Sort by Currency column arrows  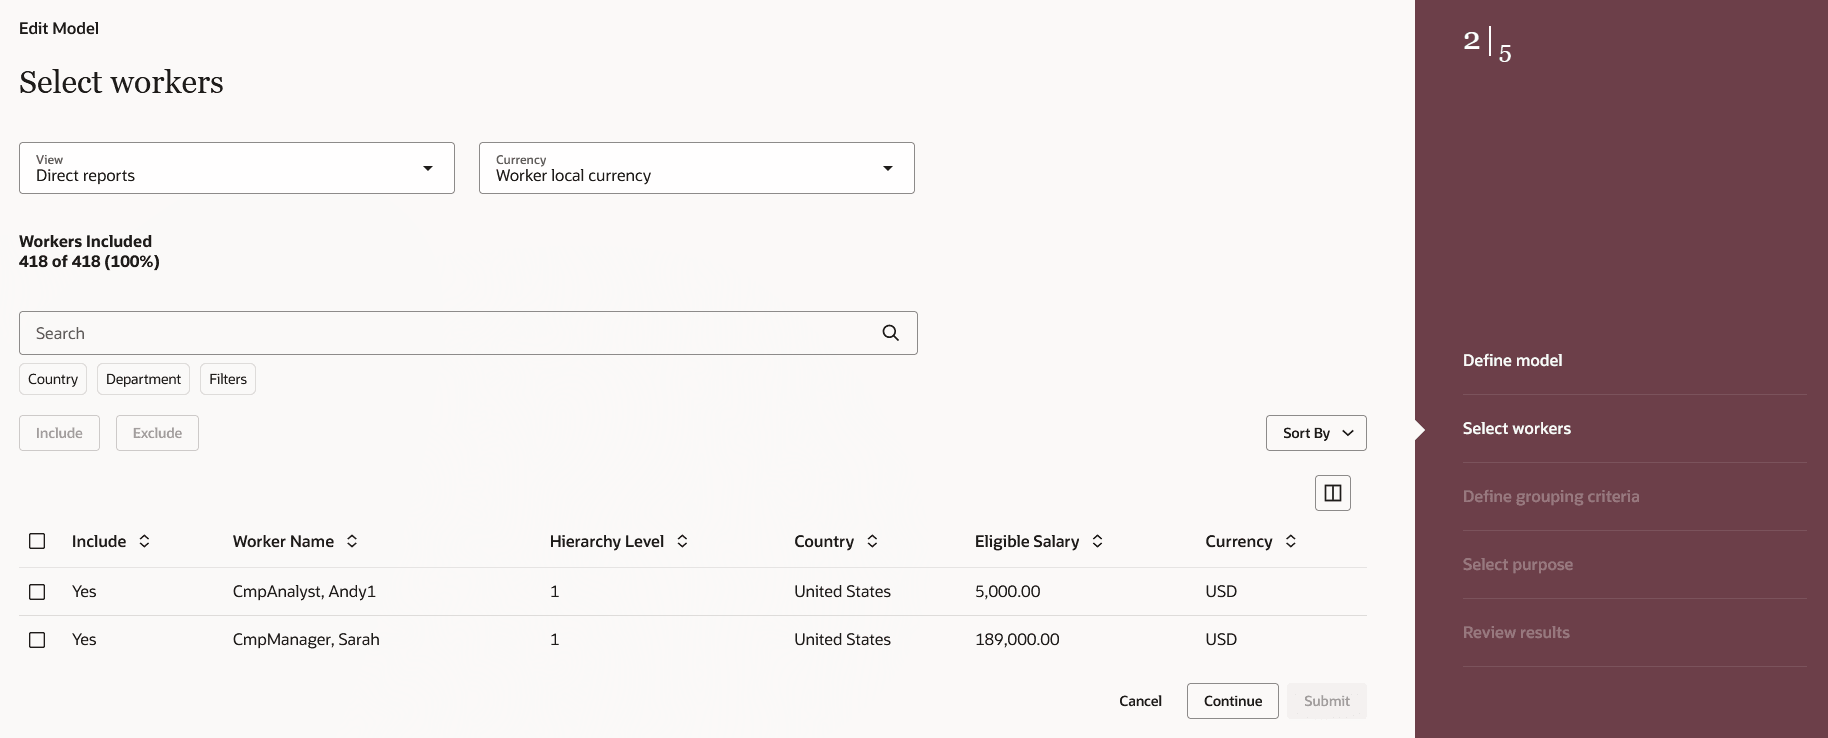pyautogui.click(x=1291, y=541)
